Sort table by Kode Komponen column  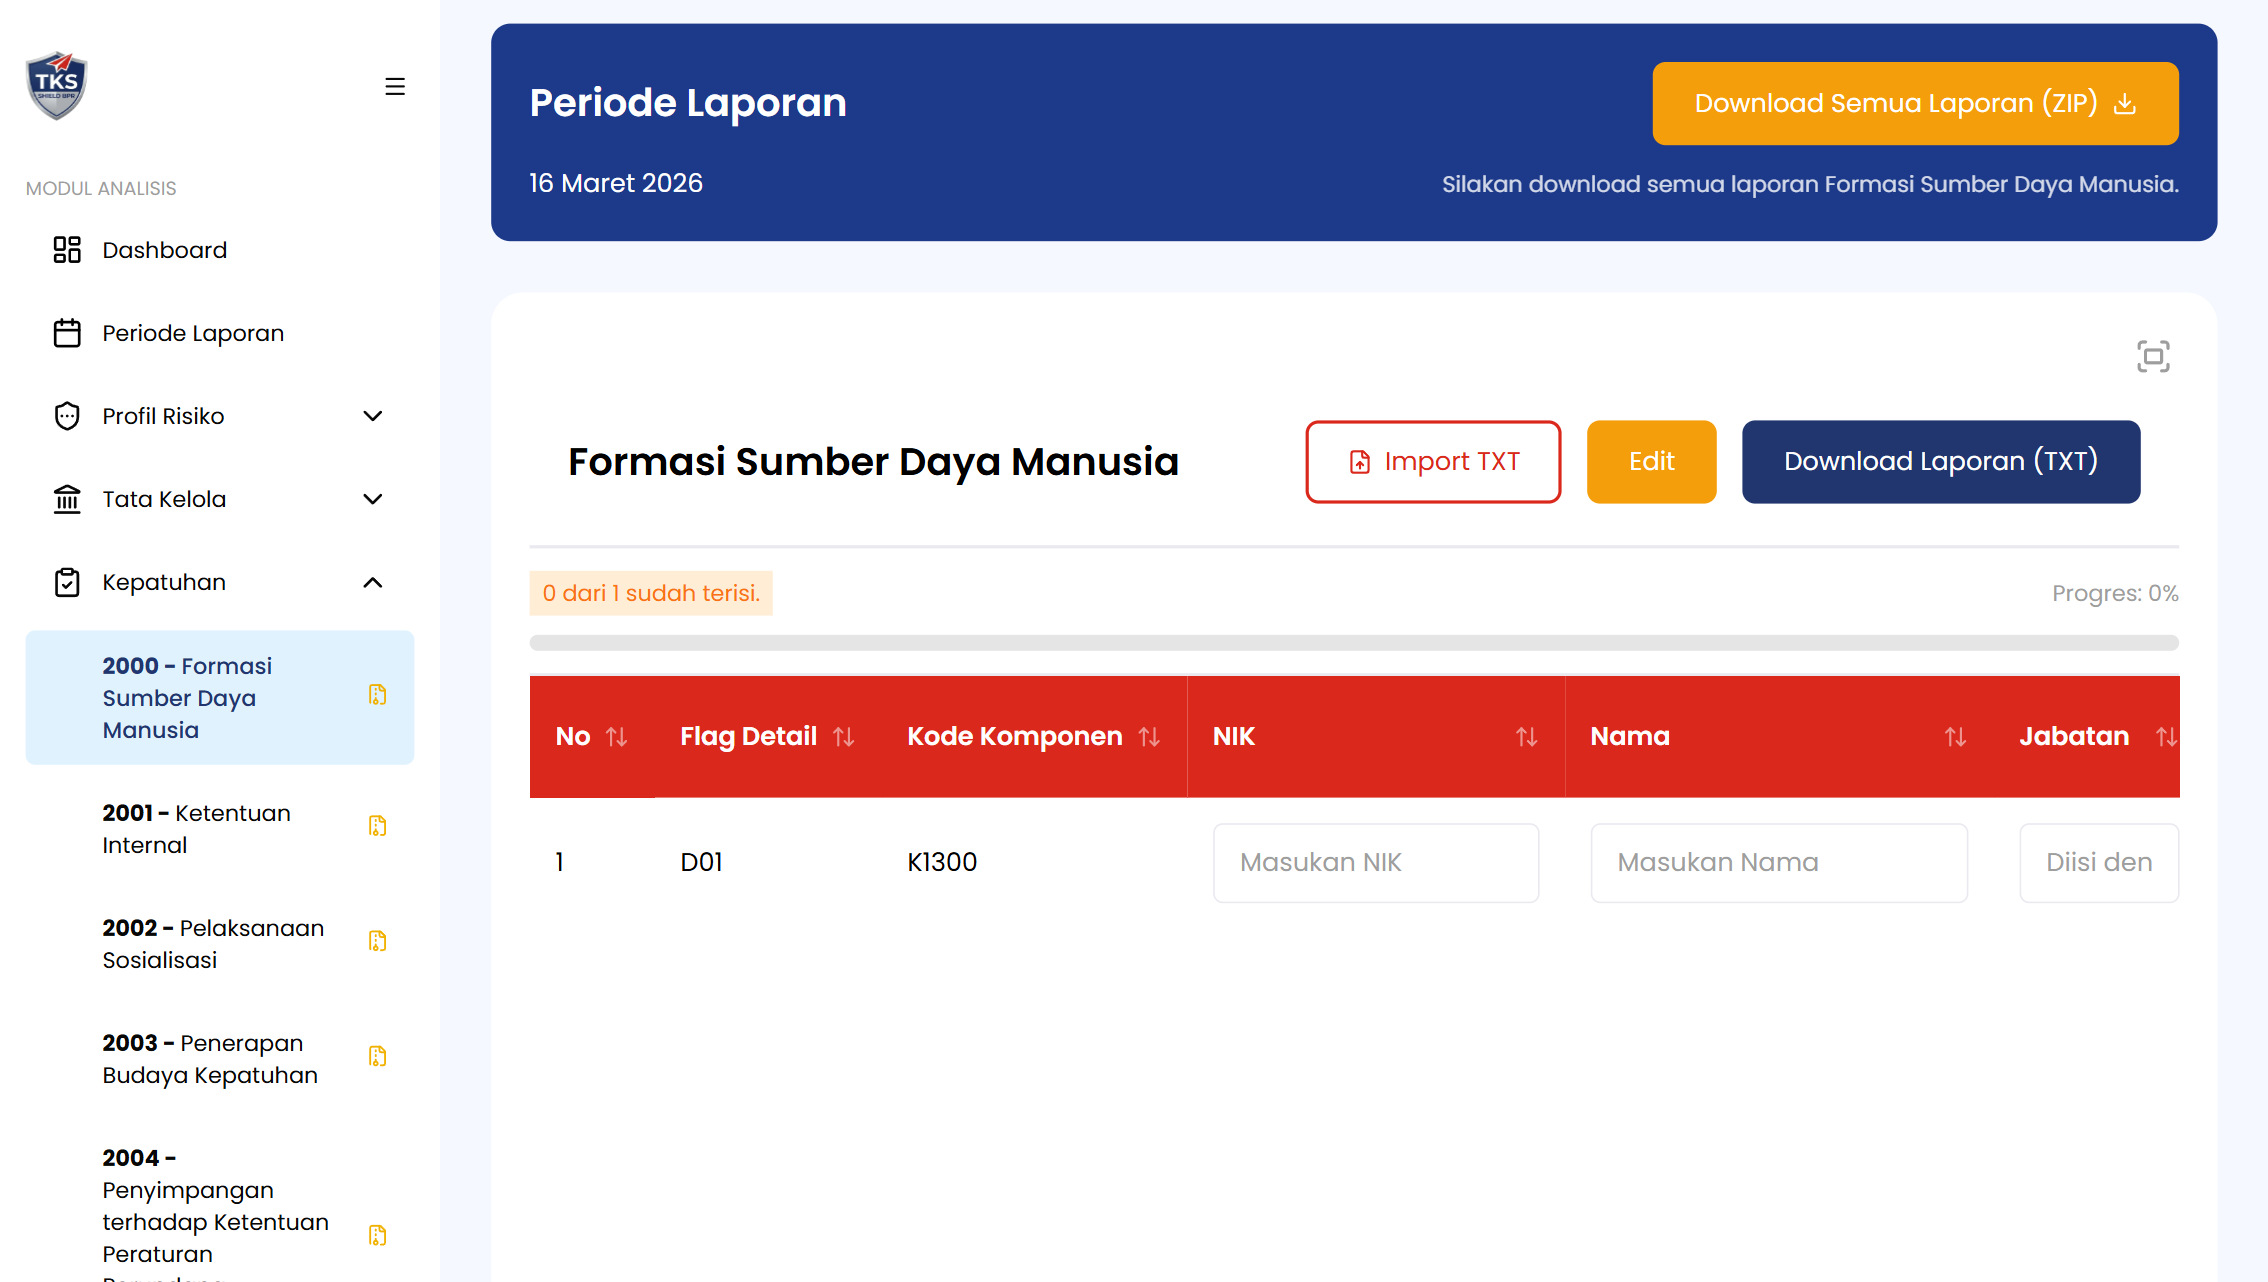(1149, 737)
